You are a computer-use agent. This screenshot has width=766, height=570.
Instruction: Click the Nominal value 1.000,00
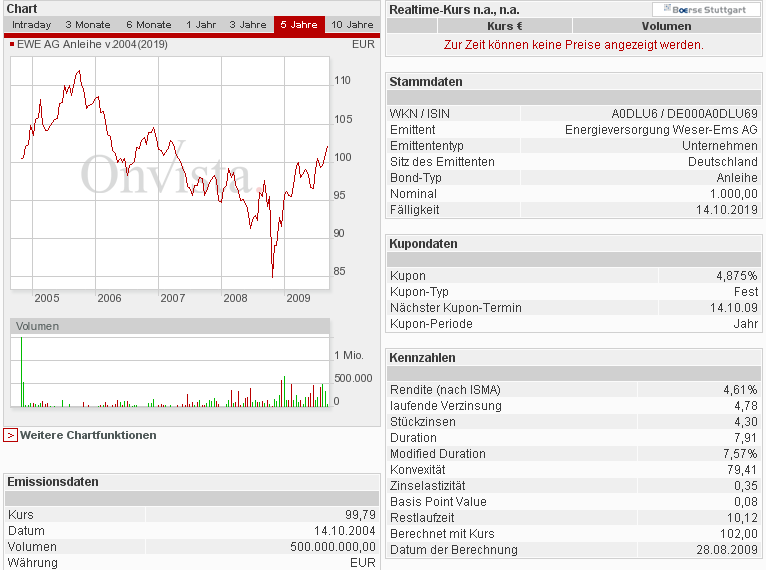(x=733, y=194)
